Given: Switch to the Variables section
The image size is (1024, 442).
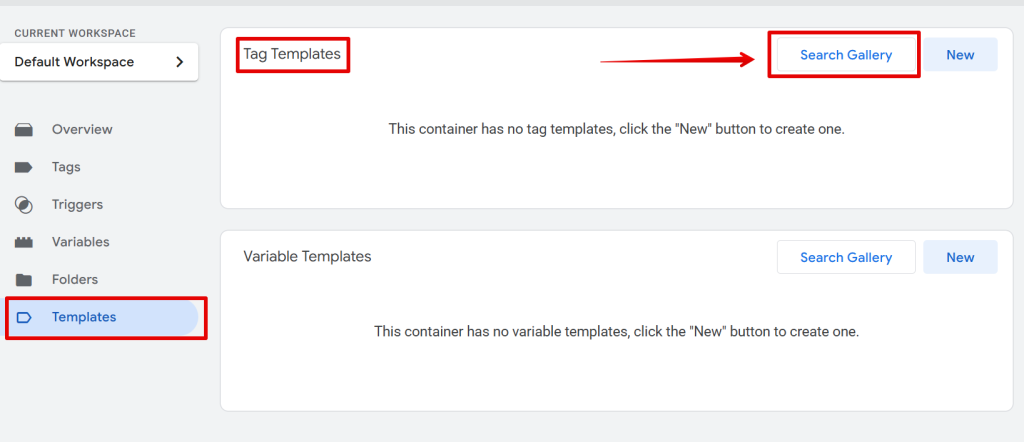Looking at the screenshot, I should point(80,242).
